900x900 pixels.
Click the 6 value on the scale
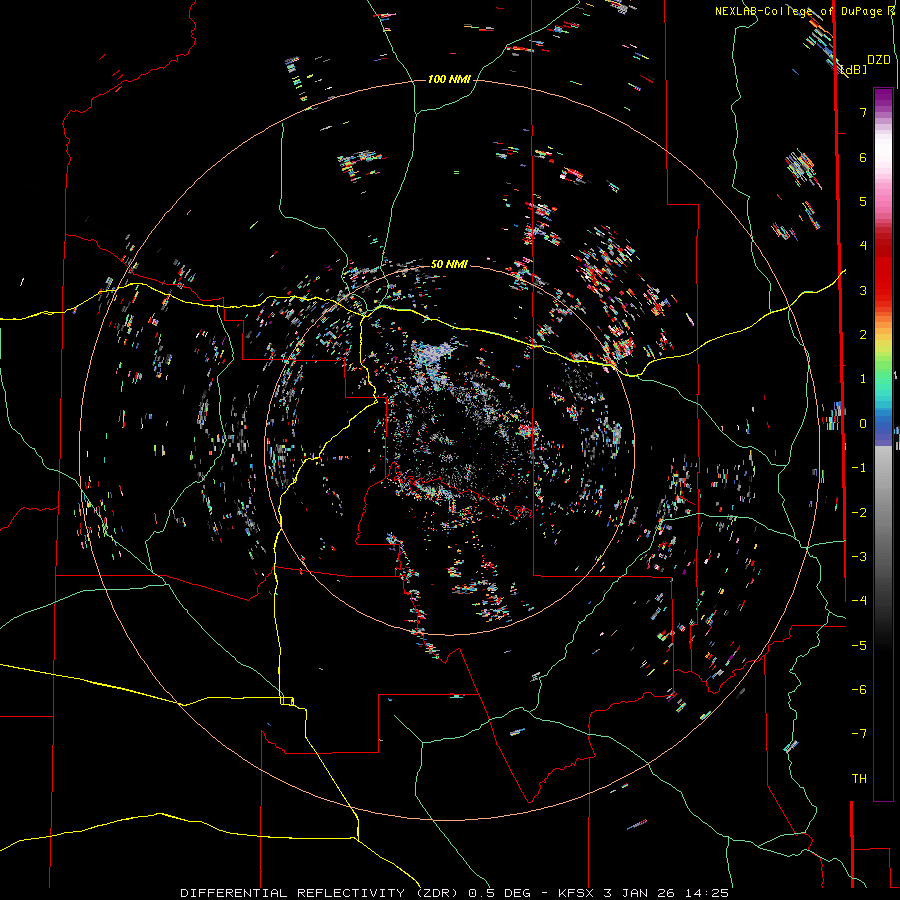pyautogui.click(x=863, y=157)
